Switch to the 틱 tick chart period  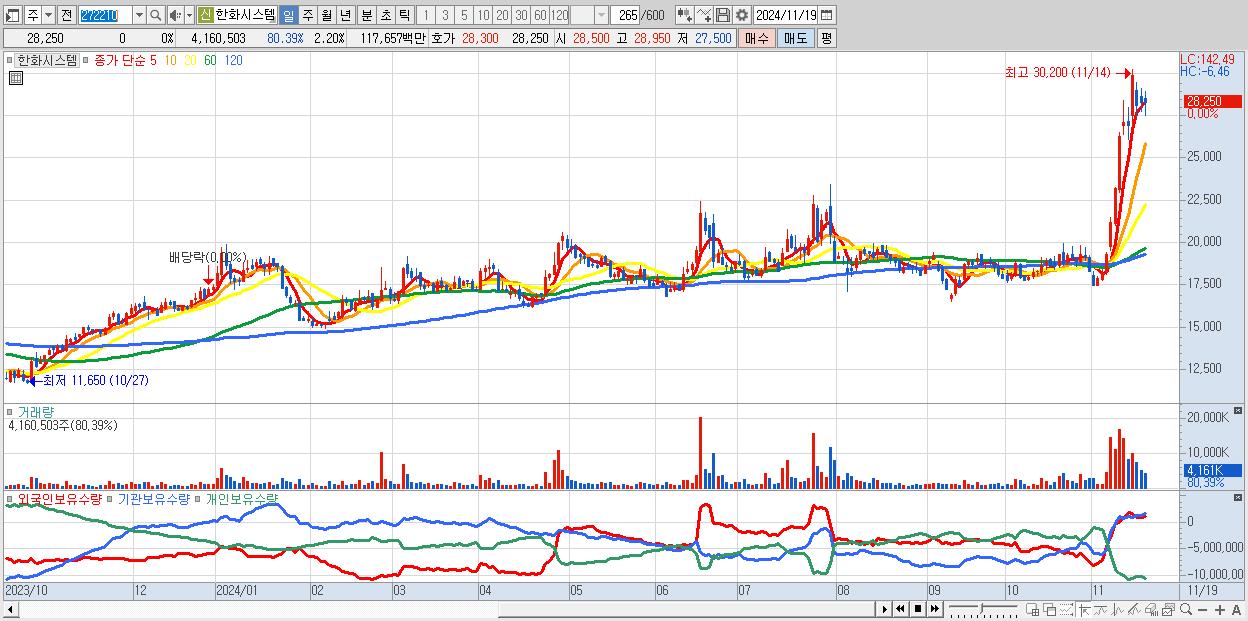point(404,15)
